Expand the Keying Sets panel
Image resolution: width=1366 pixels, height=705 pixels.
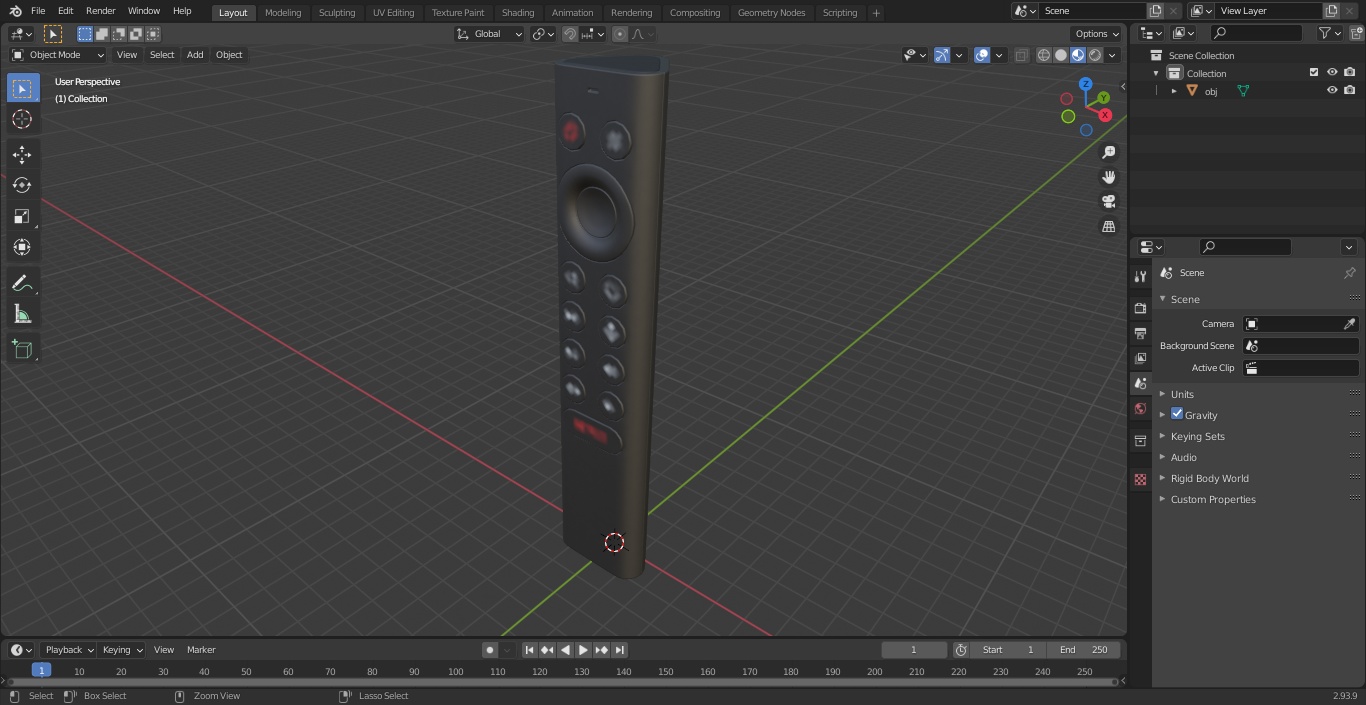pyautogui.click(x=1198, y=436)
